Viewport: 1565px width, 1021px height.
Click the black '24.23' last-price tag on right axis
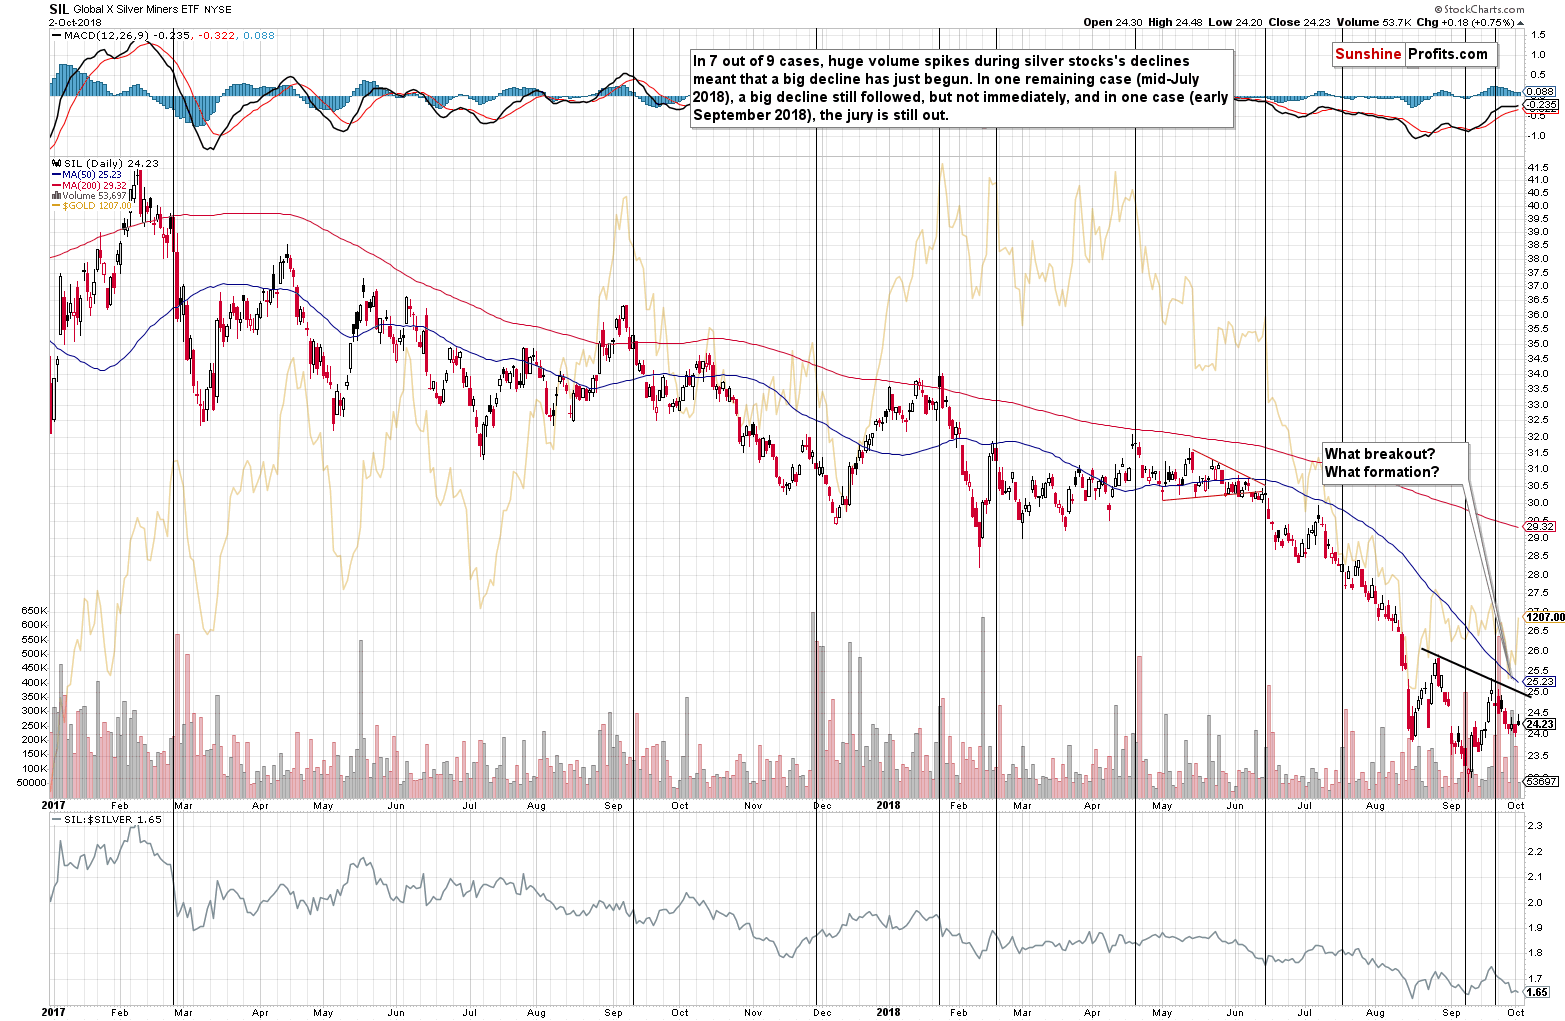(x=1541, y=723)
